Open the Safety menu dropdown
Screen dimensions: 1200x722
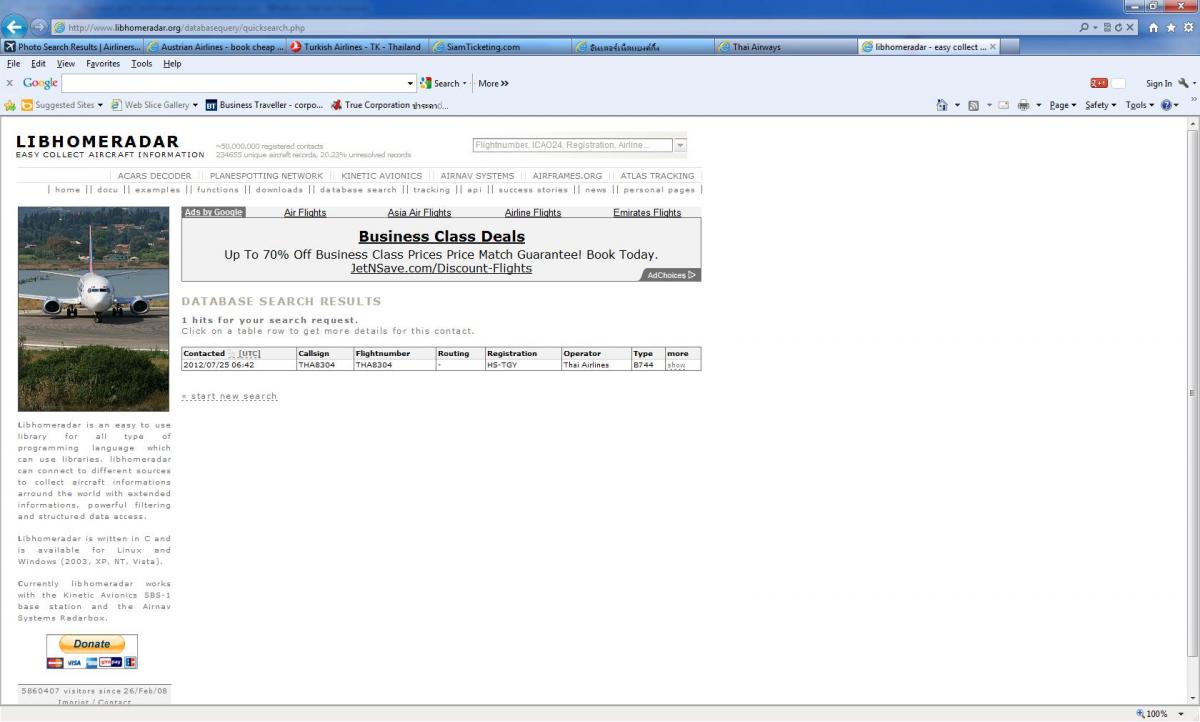point(1100,105)
